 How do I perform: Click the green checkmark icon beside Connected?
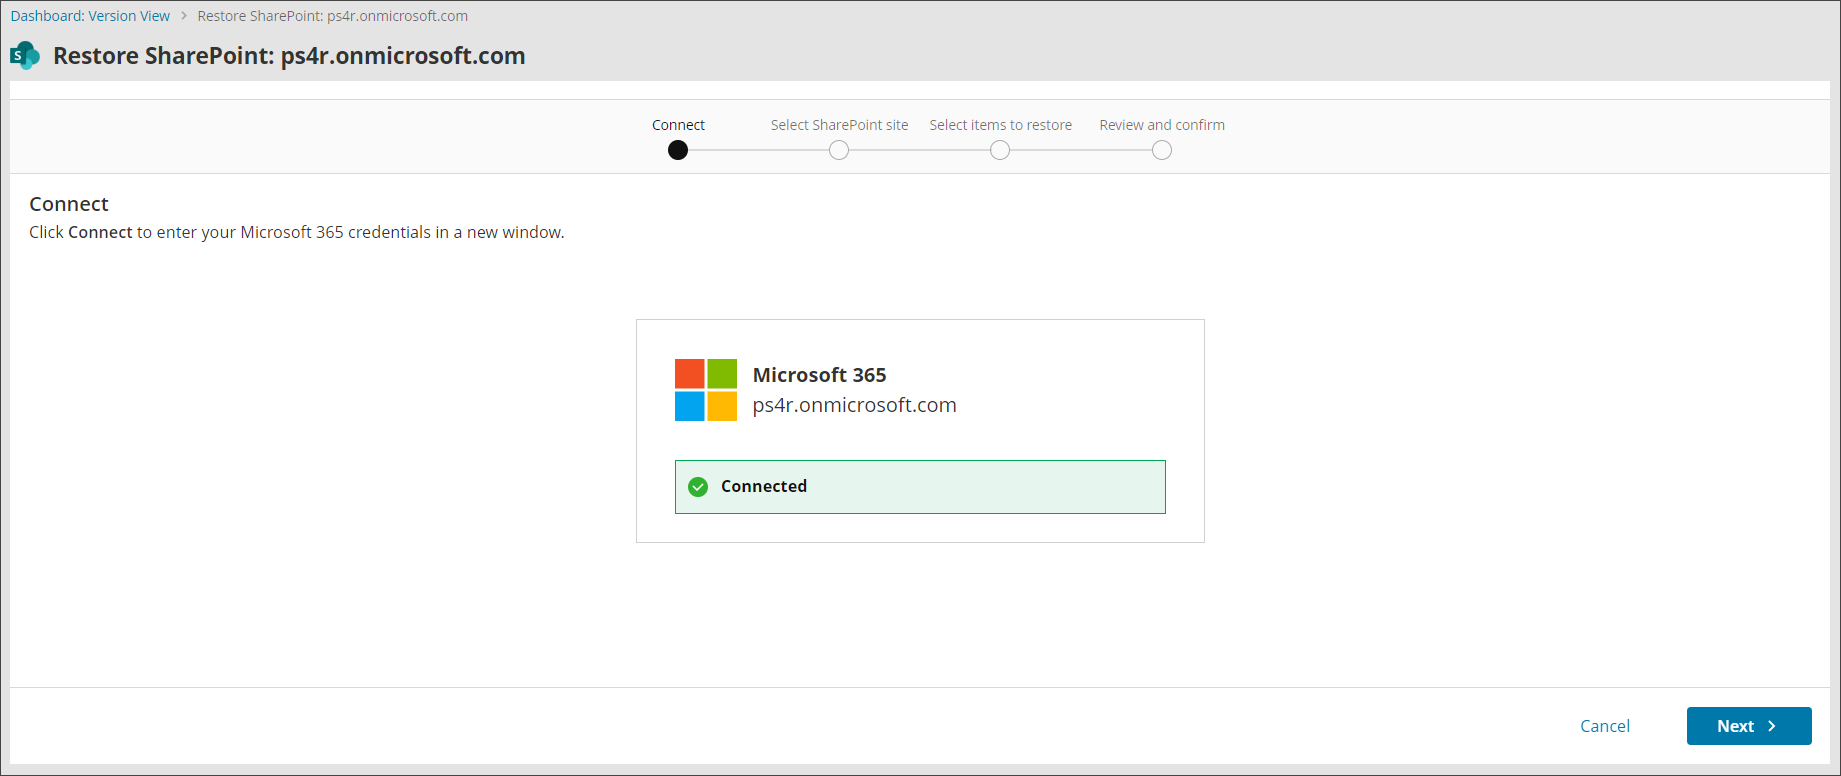[x=699, y=487]
